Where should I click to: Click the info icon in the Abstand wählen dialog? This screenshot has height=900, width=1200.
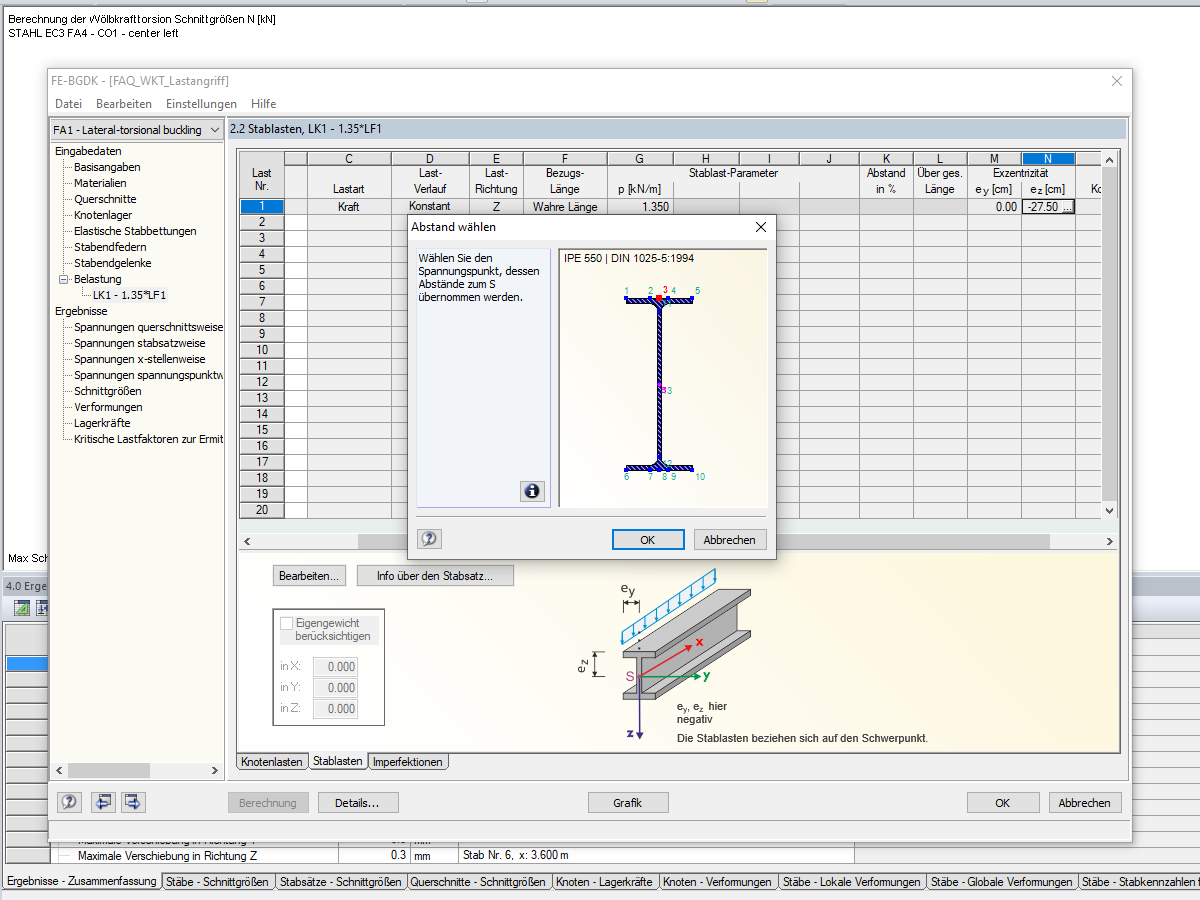point(532,491)
